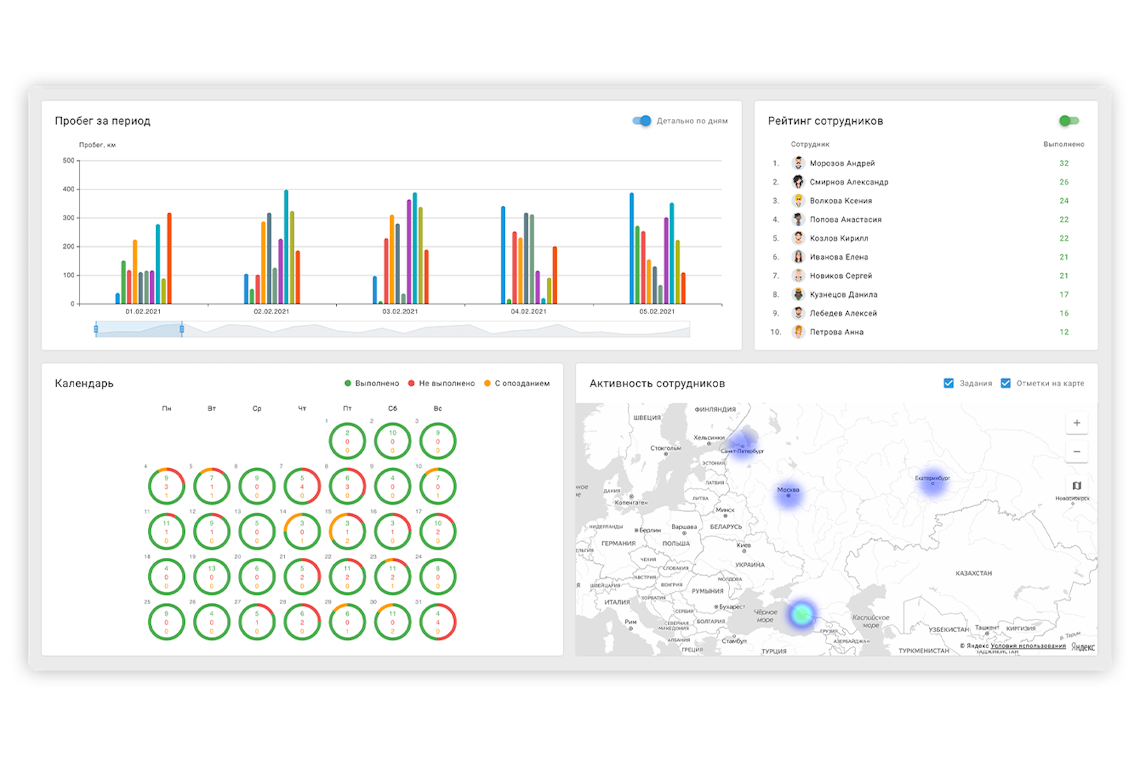
Task: Click the Не выполнено legend item
Action: tap(441, 383)
